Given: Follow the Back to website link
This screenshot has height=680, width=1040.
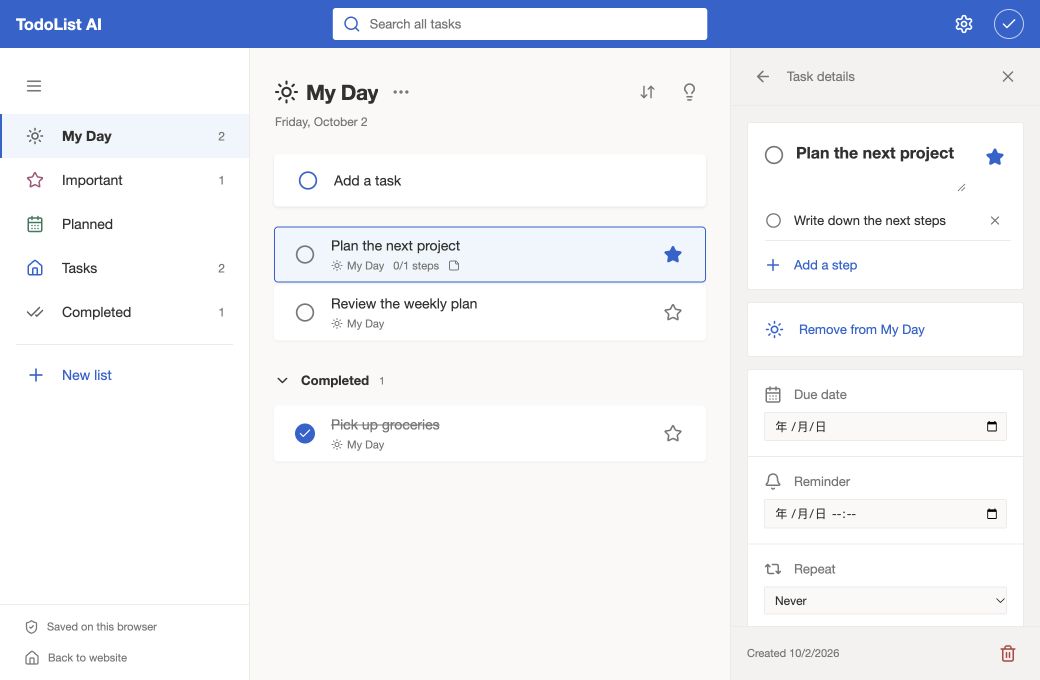Looking at the screenshot, I should [87, 658].
